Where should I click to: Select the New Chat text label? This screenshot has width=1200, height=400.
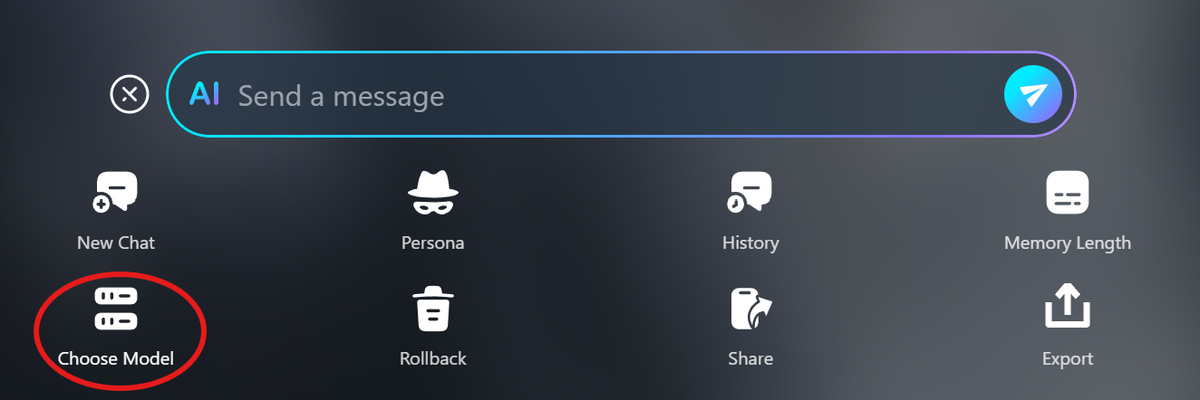pyautogui.click(x=116, y=242)
